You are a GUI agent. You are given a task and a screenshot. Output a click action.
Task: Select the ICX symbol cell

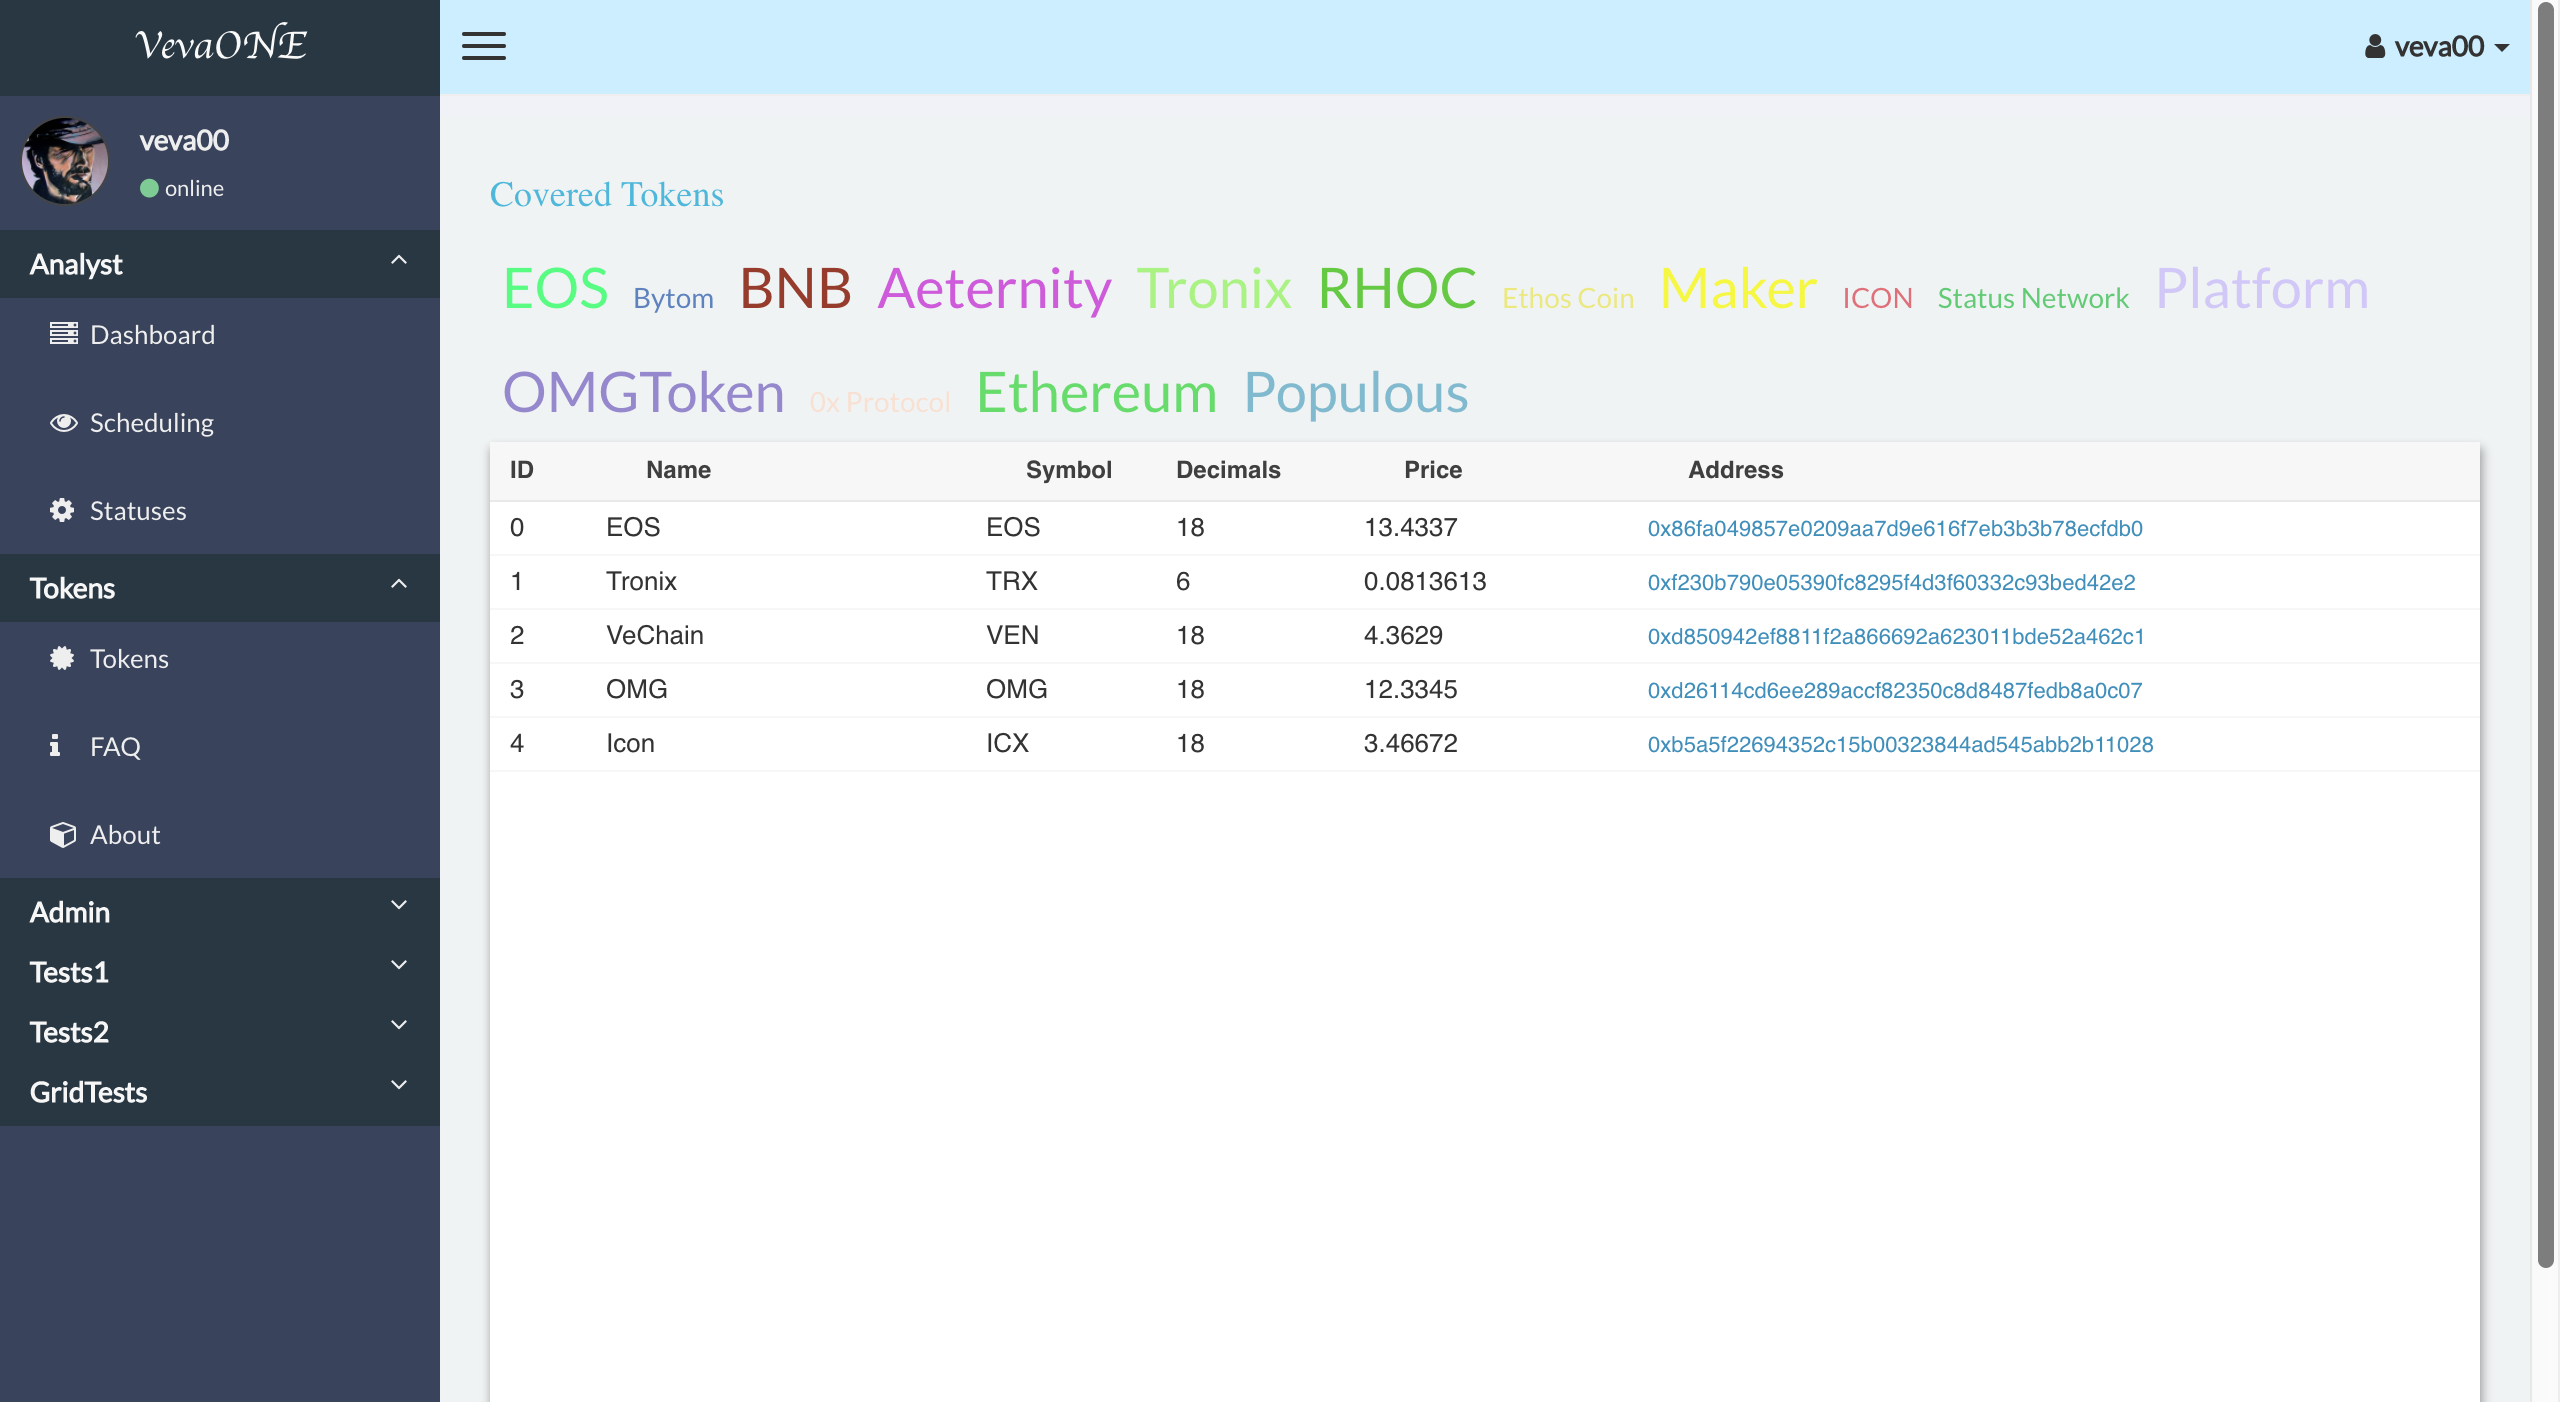coord(1007,743)
